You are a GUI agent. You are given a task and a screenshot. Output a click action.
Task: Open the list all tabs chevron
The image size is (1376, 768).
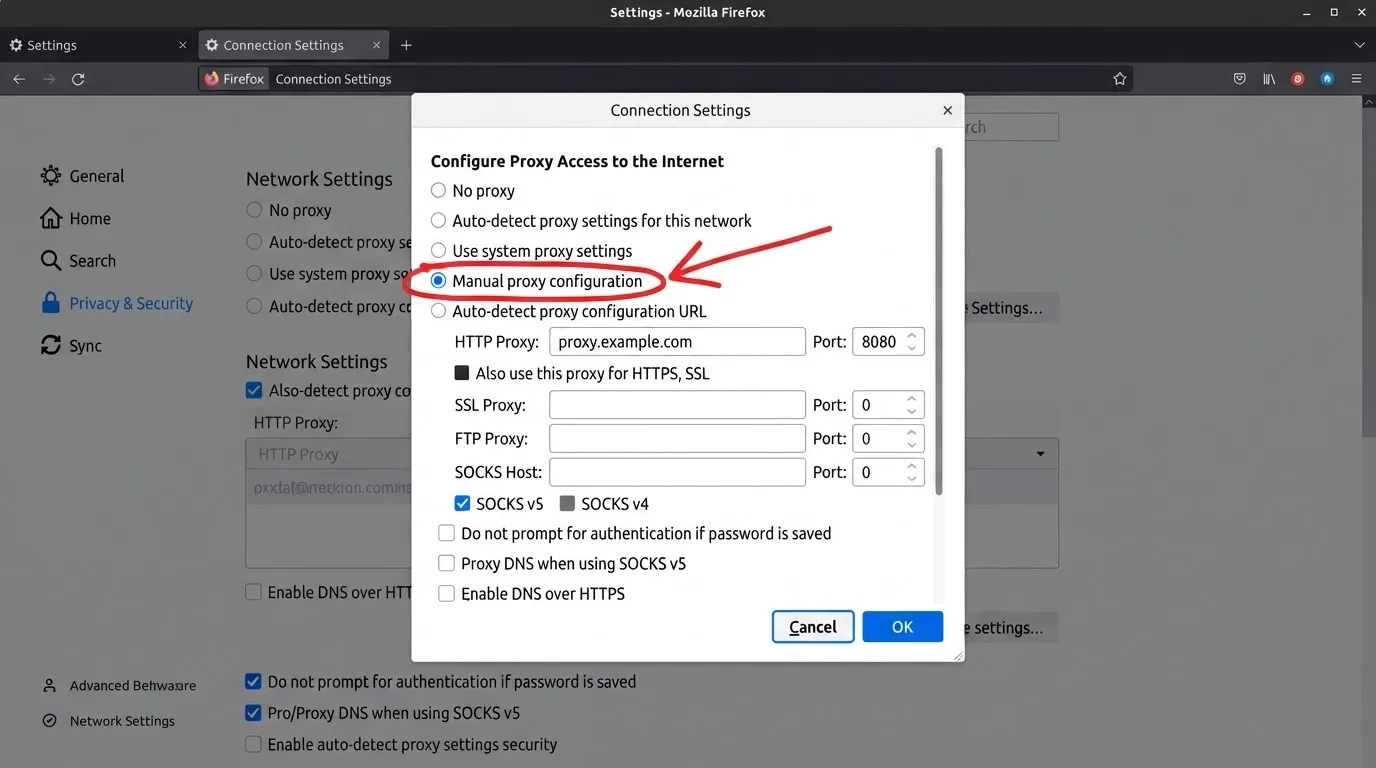(x=1359, y=45)
